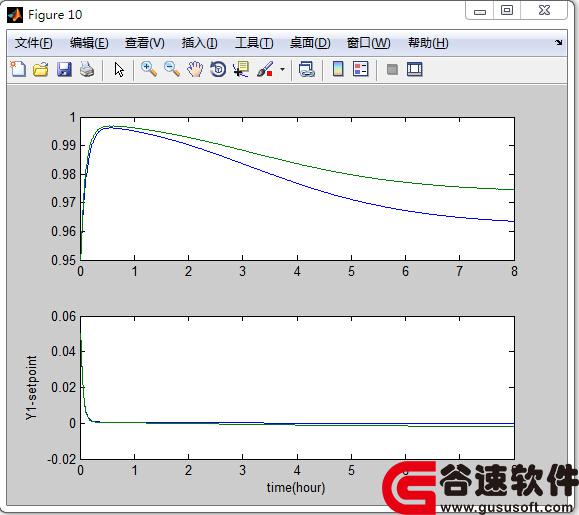This screenshot has width=579, height=515.
Task: Select the Brush data tool
Action: click(x=265, y=69)
